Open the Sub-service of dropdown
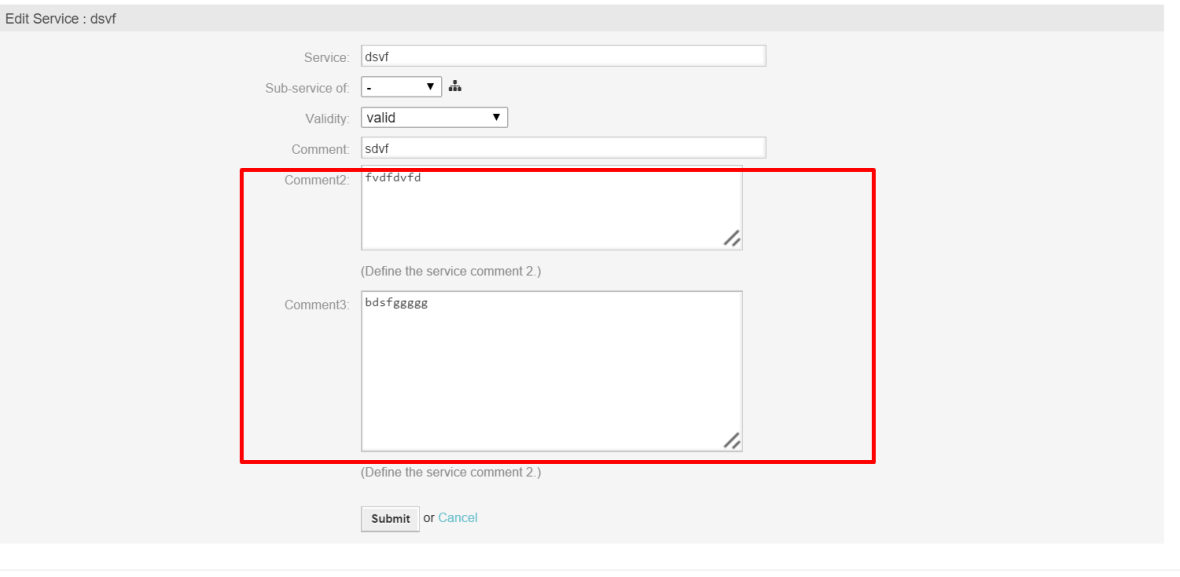The width and height of the screenshot is (1180, 577). 398,87
